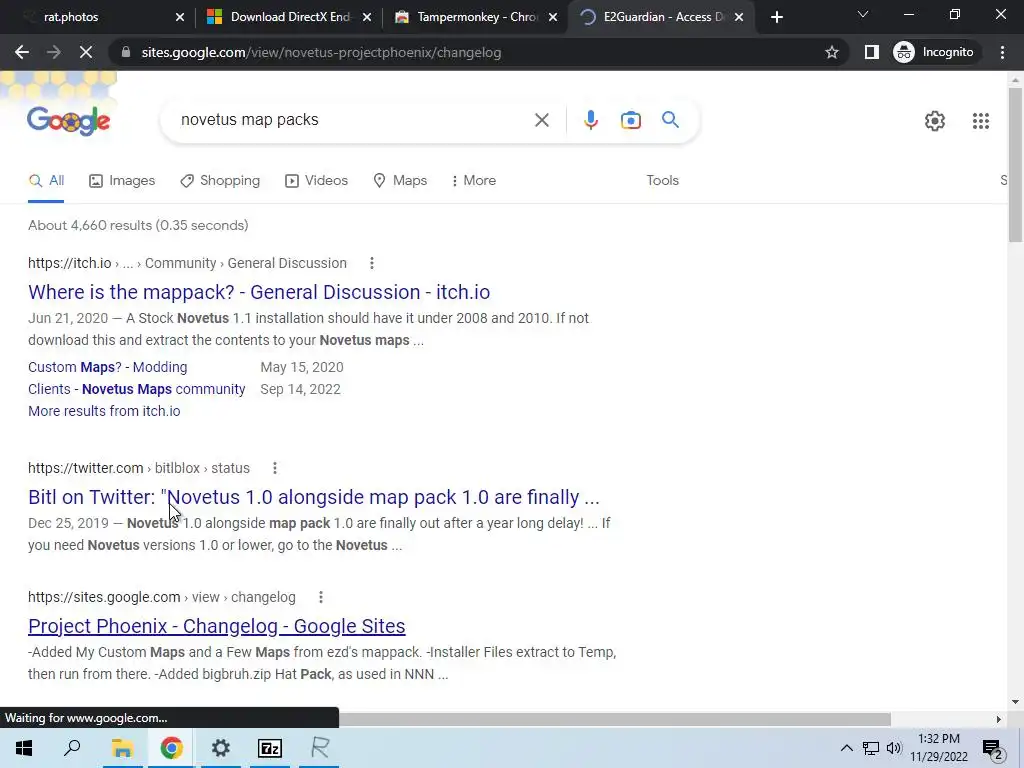1024x768 pixels.
Task: Click the magnifier search button
Action: 670,120
